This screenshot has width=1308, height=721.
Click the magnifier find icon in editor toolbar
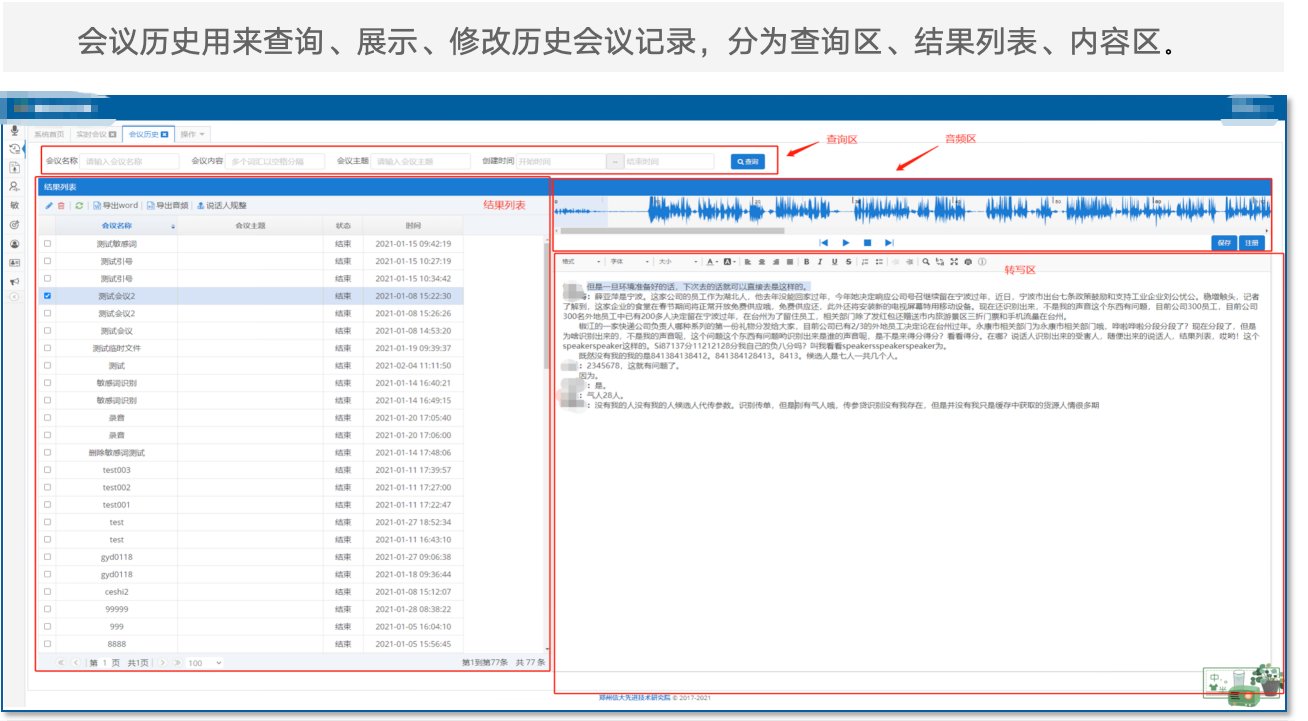(926, 262)
